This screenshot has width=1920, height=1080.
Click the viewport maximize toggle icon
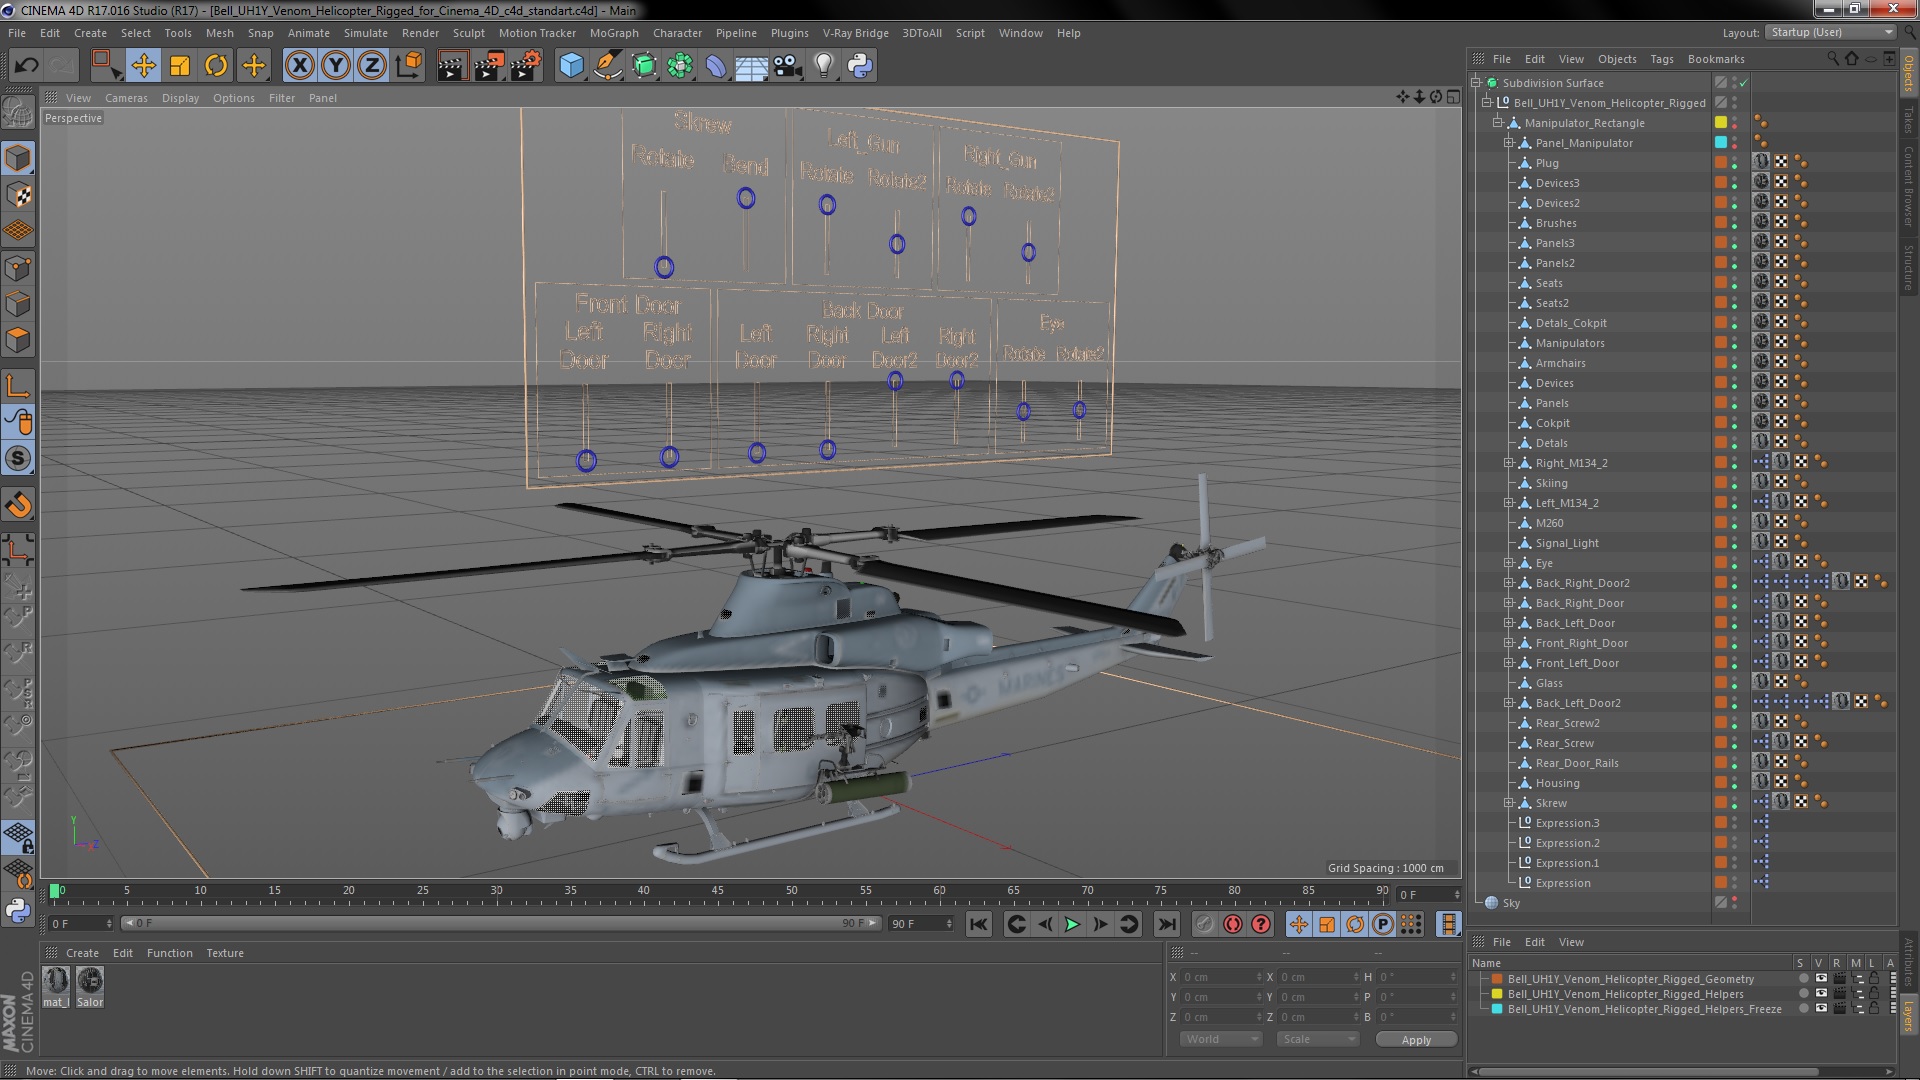(x=1453, y=97)
